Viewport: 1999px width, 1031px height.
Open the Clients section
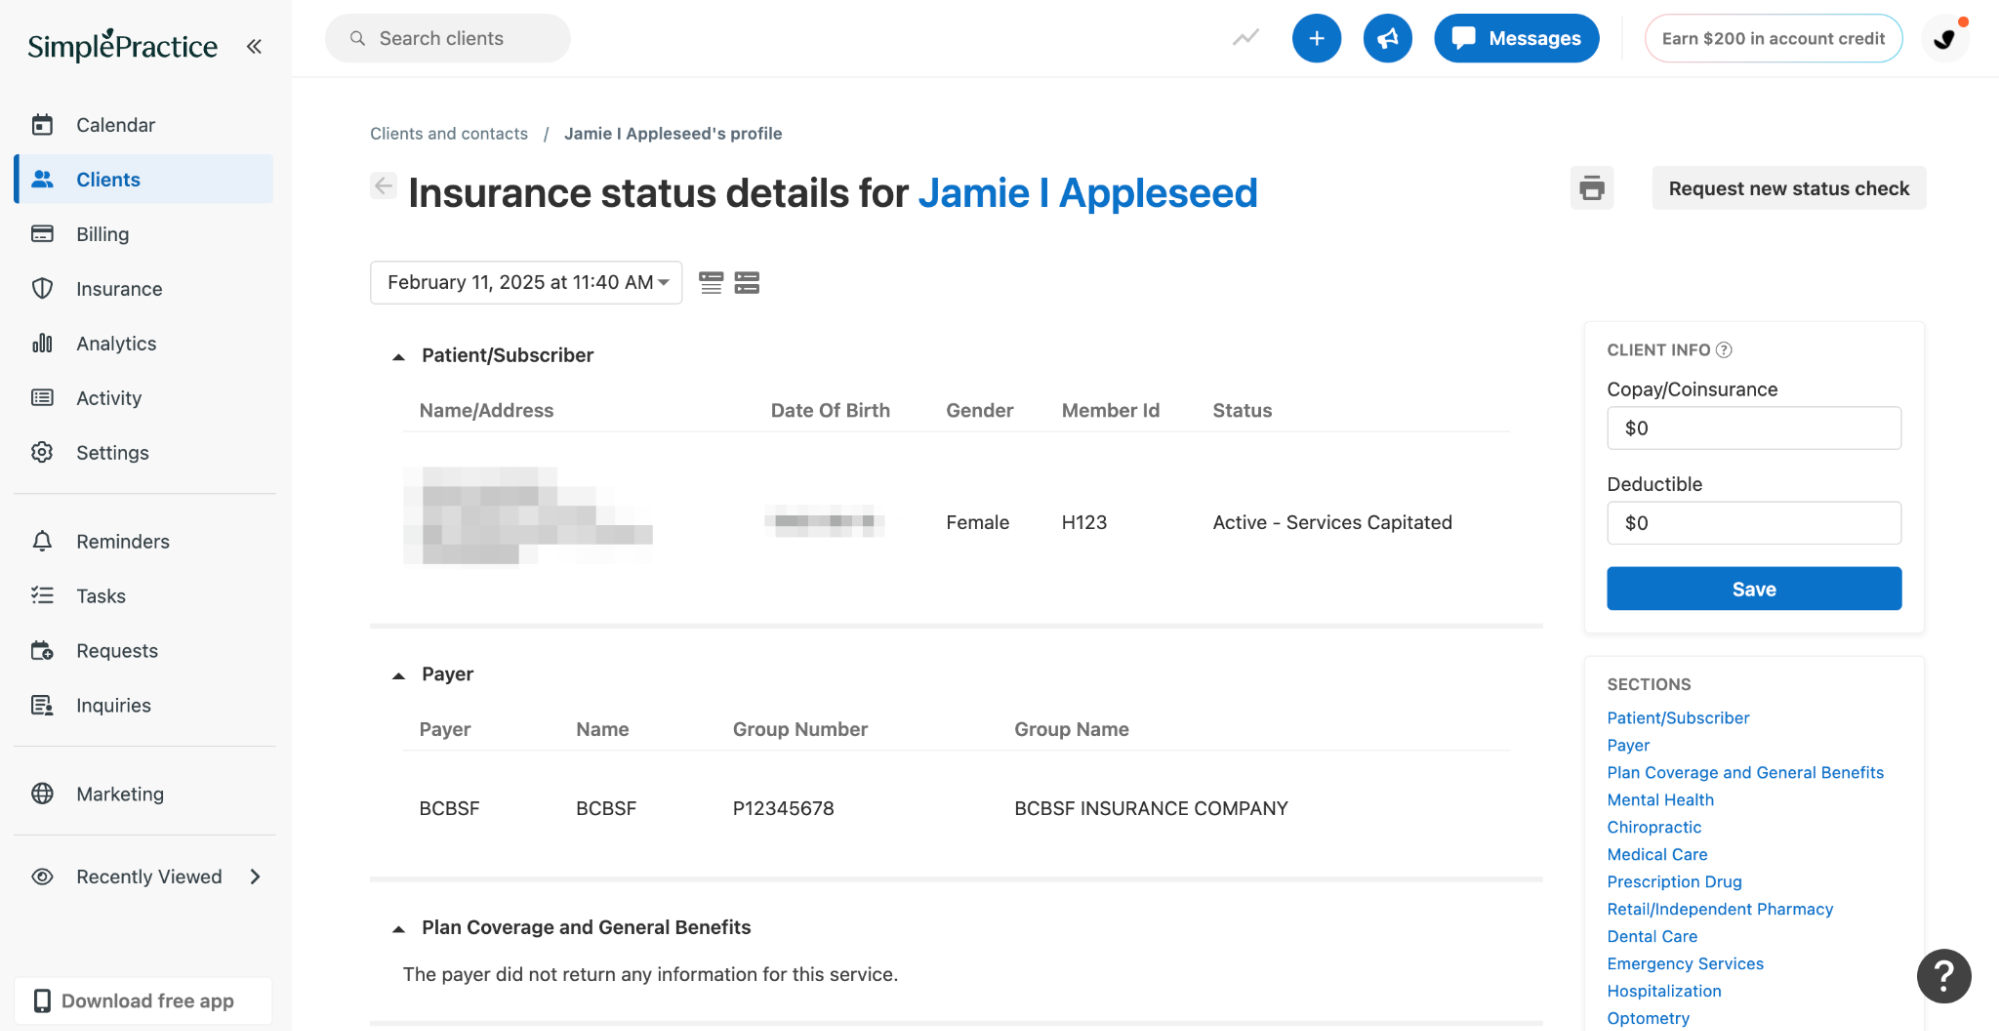tap(144, 179)
